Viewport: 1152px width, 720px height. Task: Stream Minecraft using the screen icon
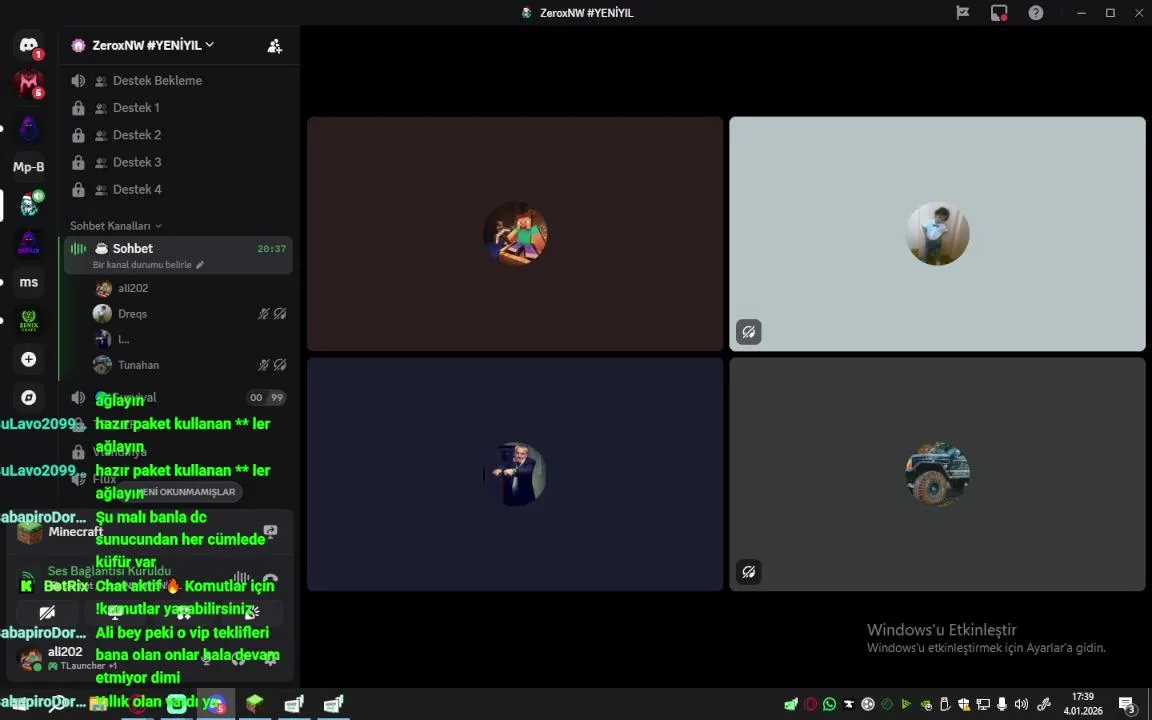tap(270, 531)
